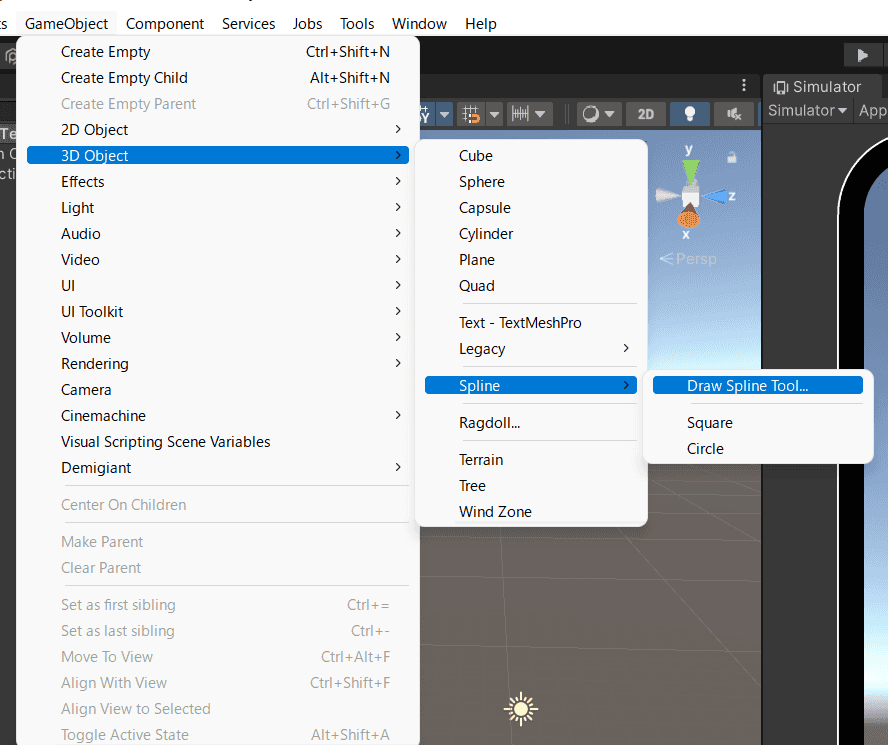This screenshot has height=745, width=888.
Task: Open the Component menu
Action: [165, 24]
